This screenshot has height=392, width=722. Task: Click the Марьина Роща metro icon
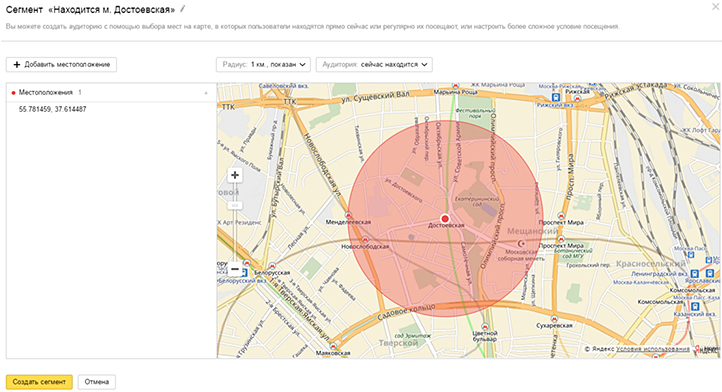pos(455,86)
